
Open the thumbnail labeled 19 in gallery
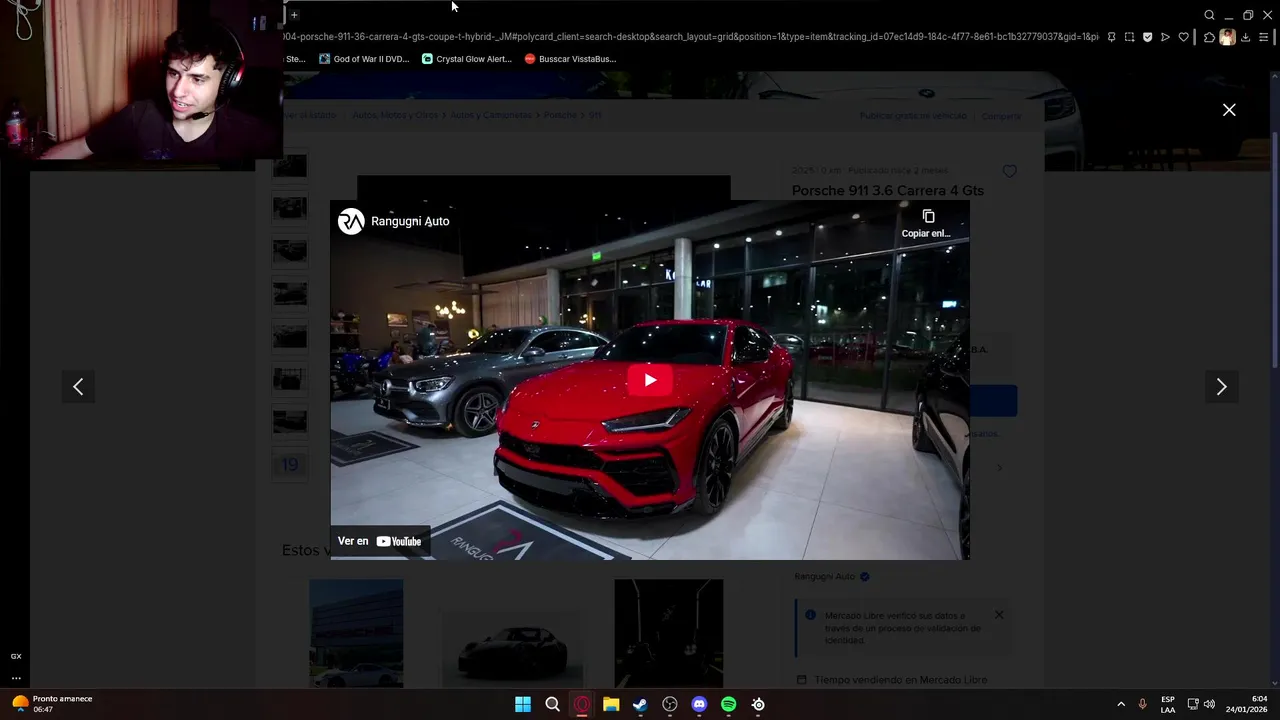290,464
